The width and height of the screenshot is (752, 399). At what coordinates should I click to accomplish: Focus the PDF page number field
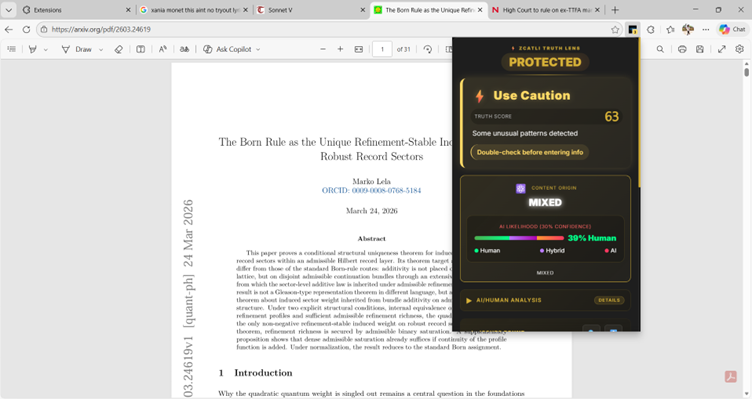point(382,49)
